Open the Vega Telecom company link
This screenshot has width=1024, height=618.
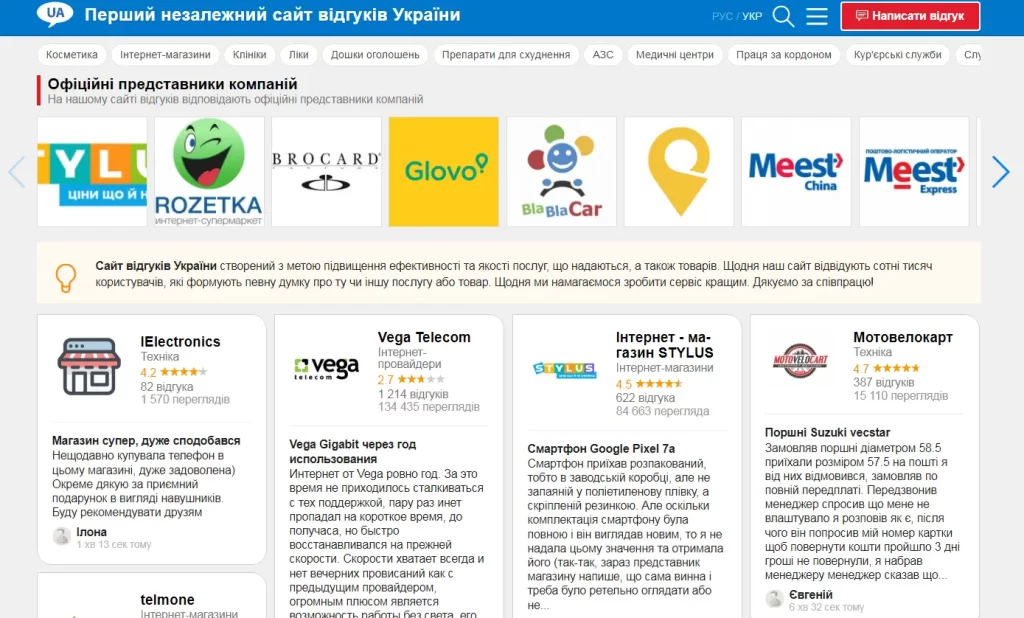pyautogui.click(x=424, y=337)
